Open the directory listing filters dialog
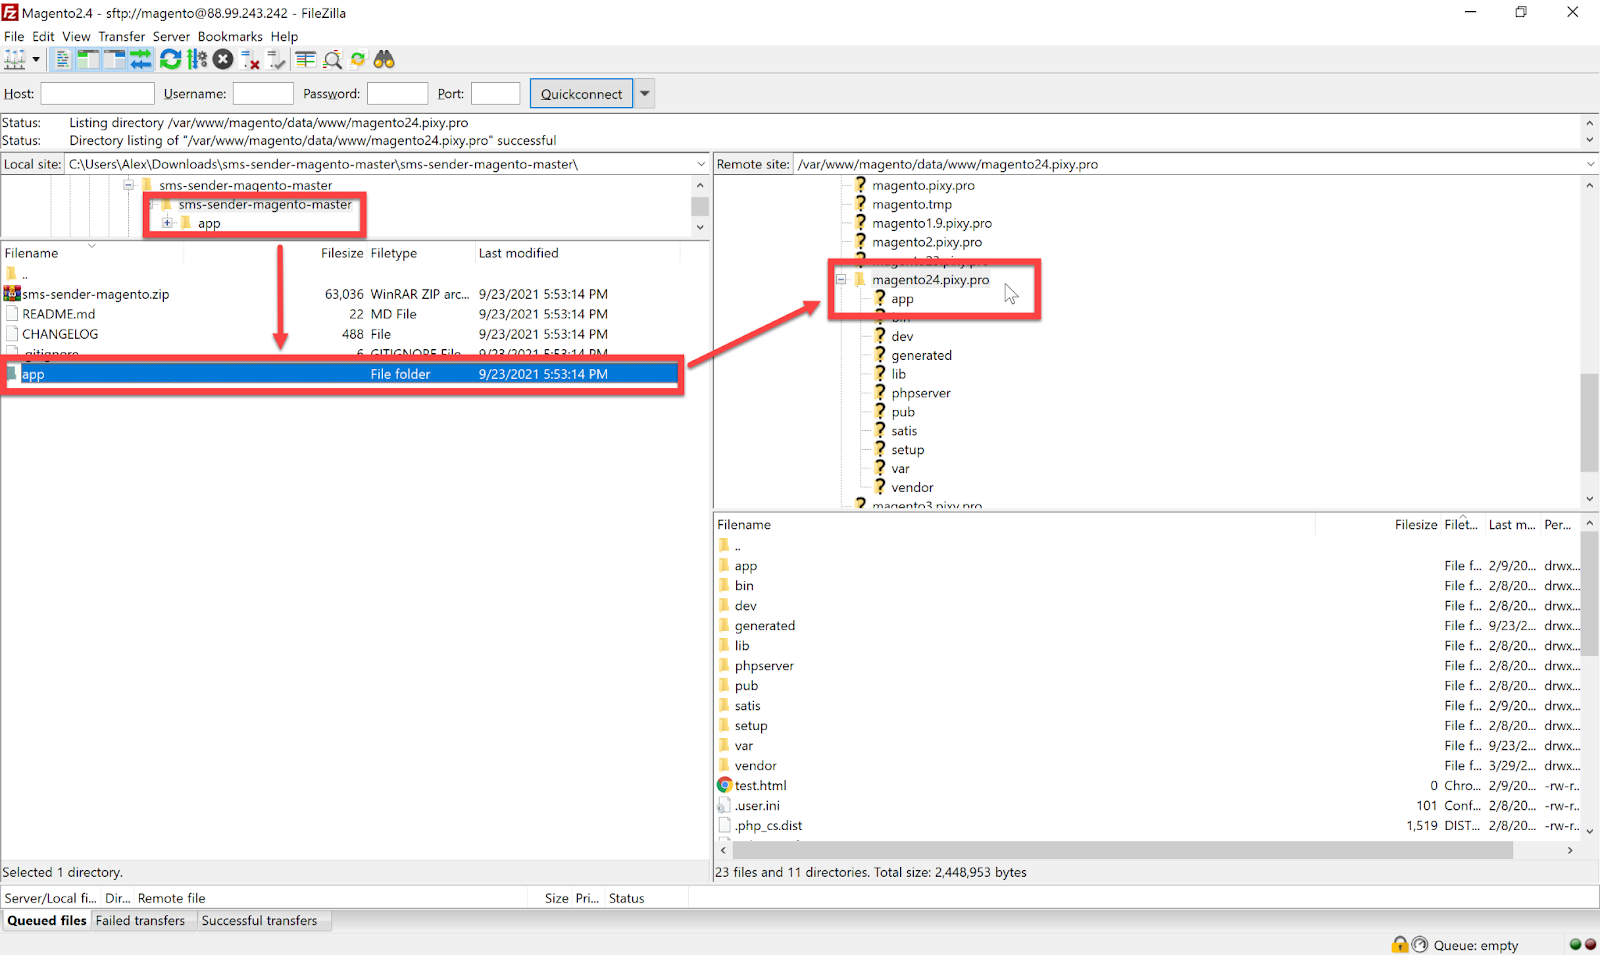Viewport: 1600px width, 955px height. click(306, 60)
